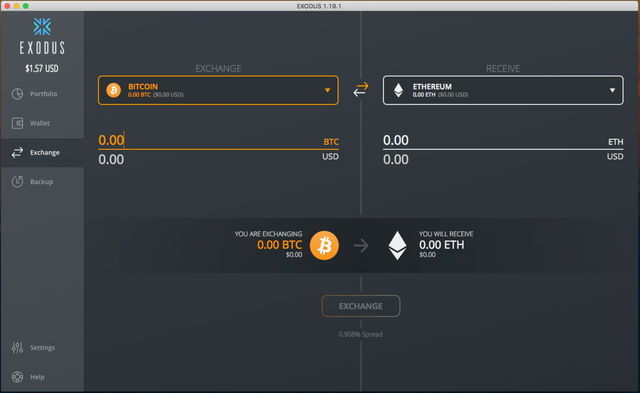Open the ETHEREUM receive asset selector

coord(503,90)
